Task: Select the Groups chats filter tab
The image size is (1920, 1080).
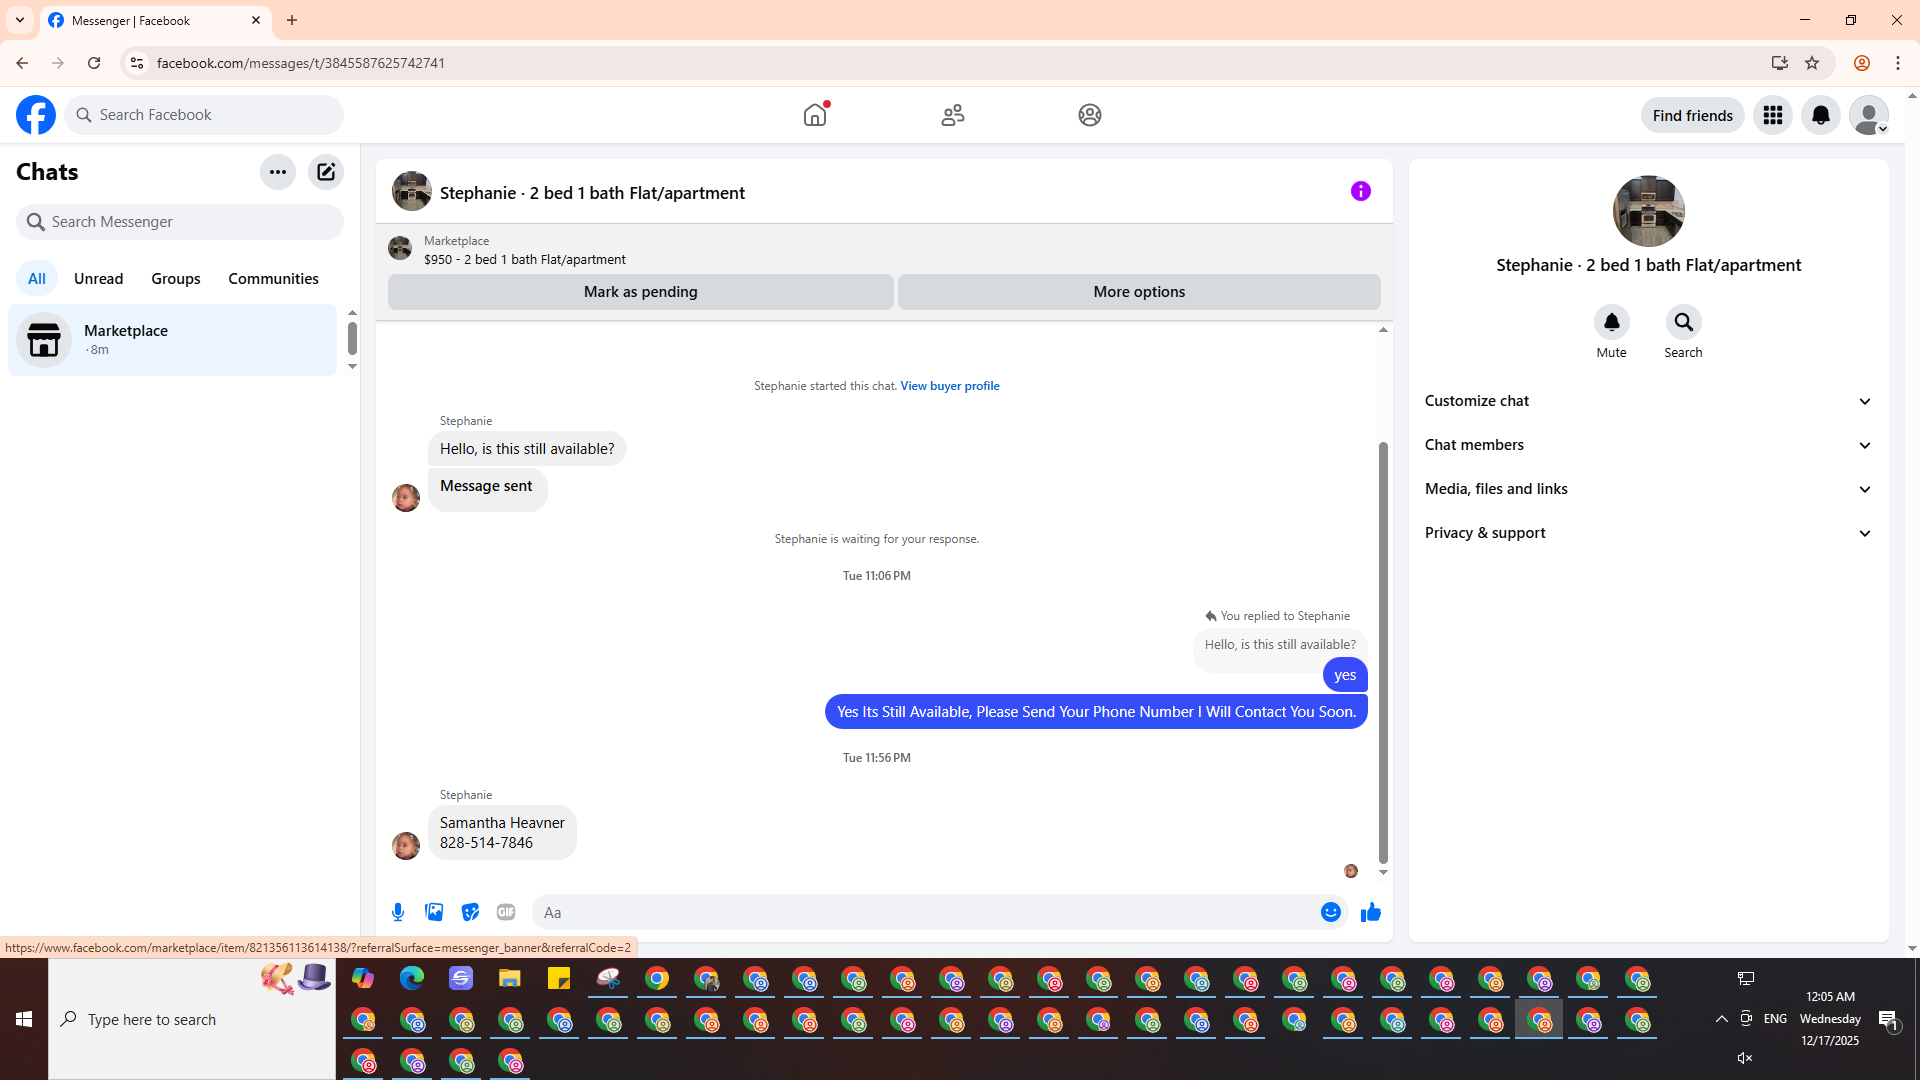Action: (x=176, y=279)
